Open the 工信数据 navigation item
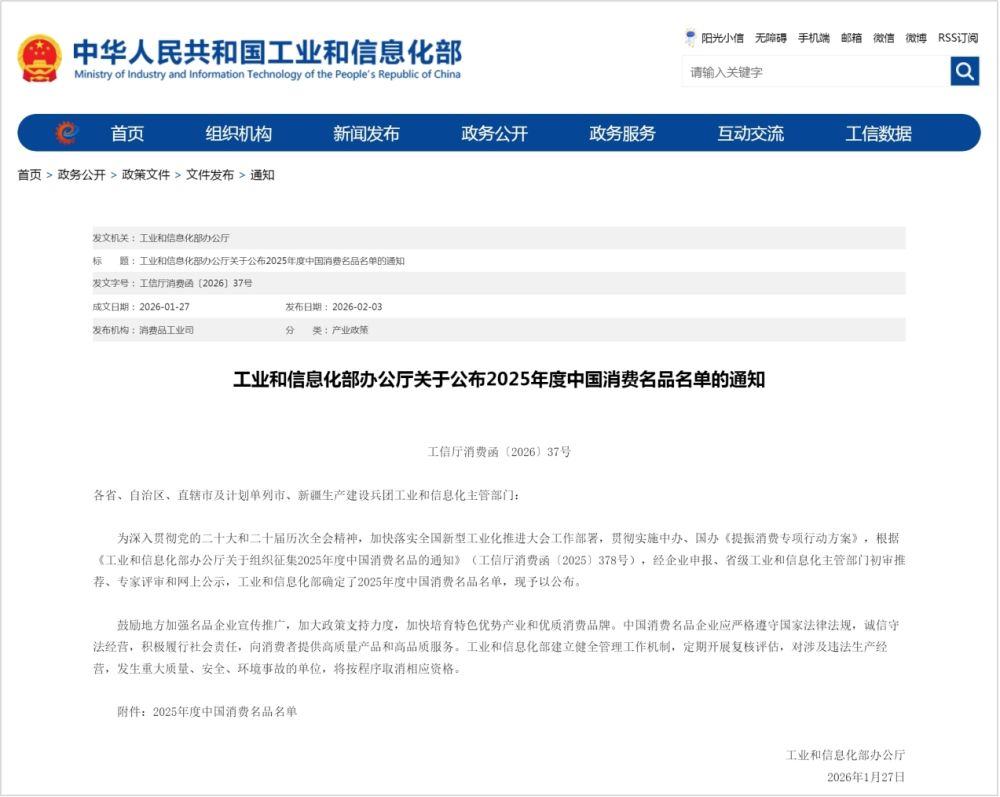 (878, 134)
